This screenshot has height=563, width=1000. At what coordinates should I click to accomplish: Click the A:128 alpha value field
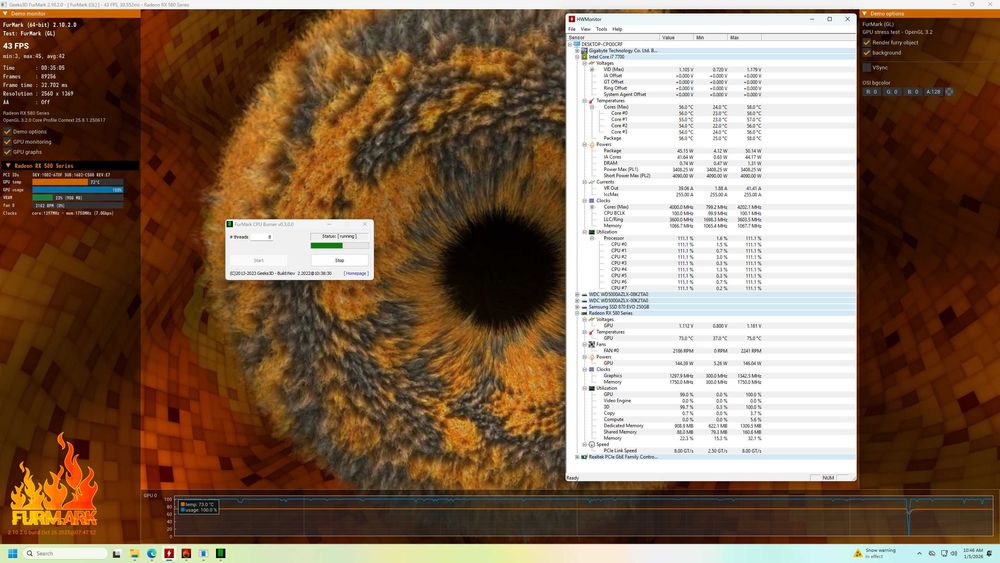[x=933, y=92]
